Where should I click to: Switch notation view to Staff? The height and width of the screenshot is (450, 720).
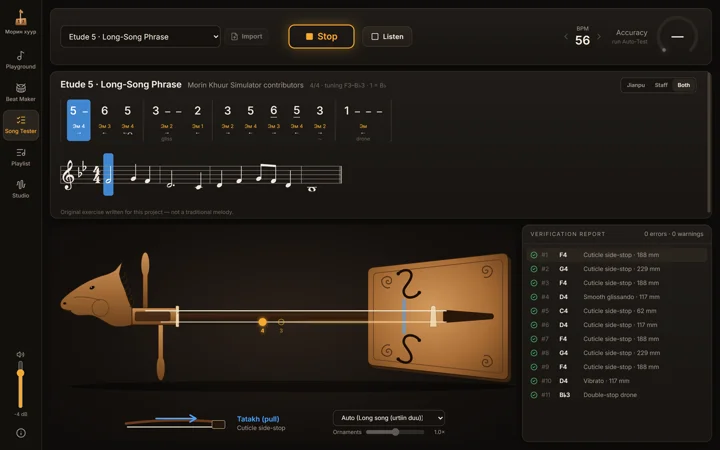(661, 85)
